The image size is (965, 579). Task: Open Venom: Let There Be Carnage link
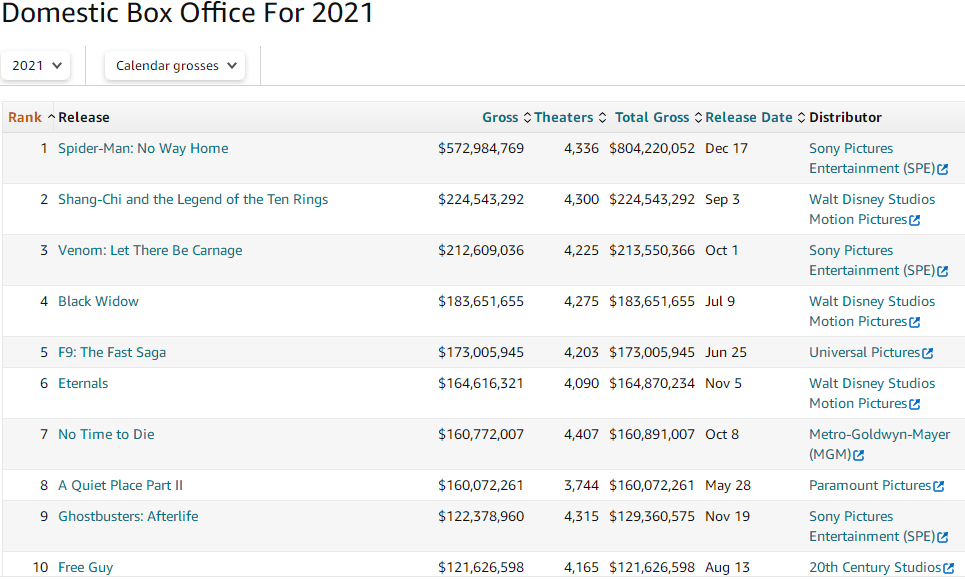[x=150, y=250]
